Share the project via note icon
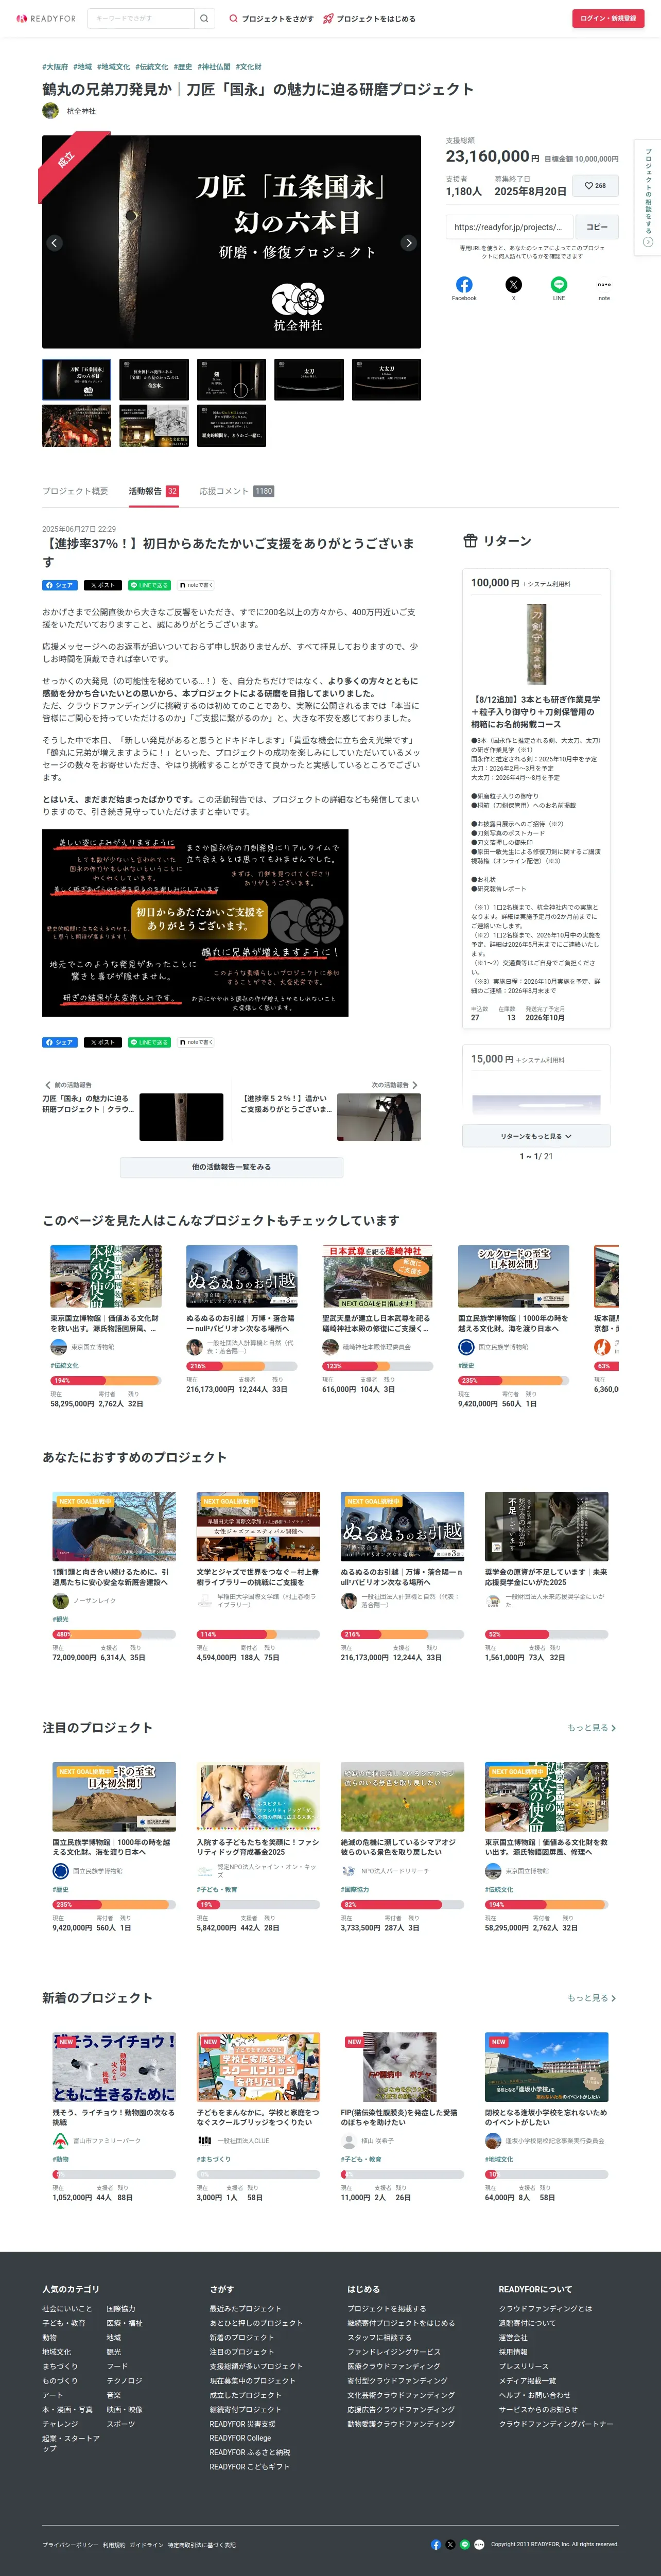The height and width of the screenshot is (2576, 661). pos(604,285)
